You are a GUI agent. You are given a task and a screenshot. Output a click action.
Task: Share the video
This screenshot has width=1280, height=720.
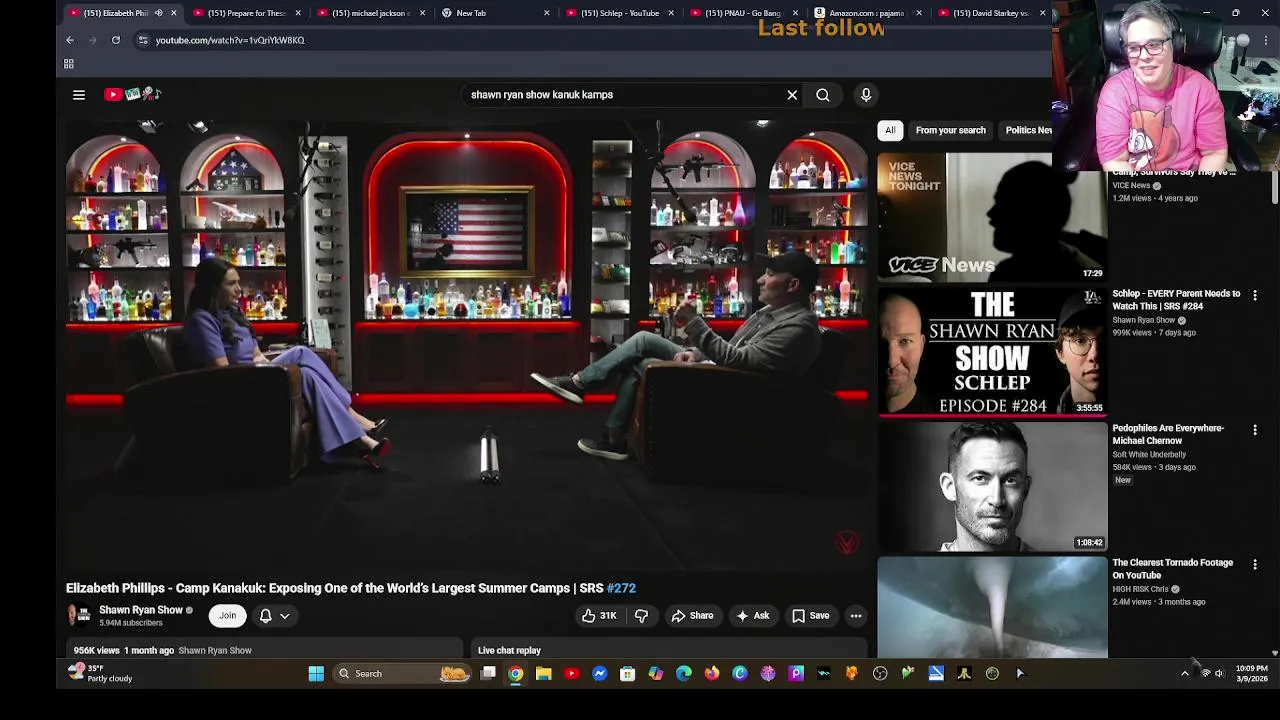(x=692, y=616)
